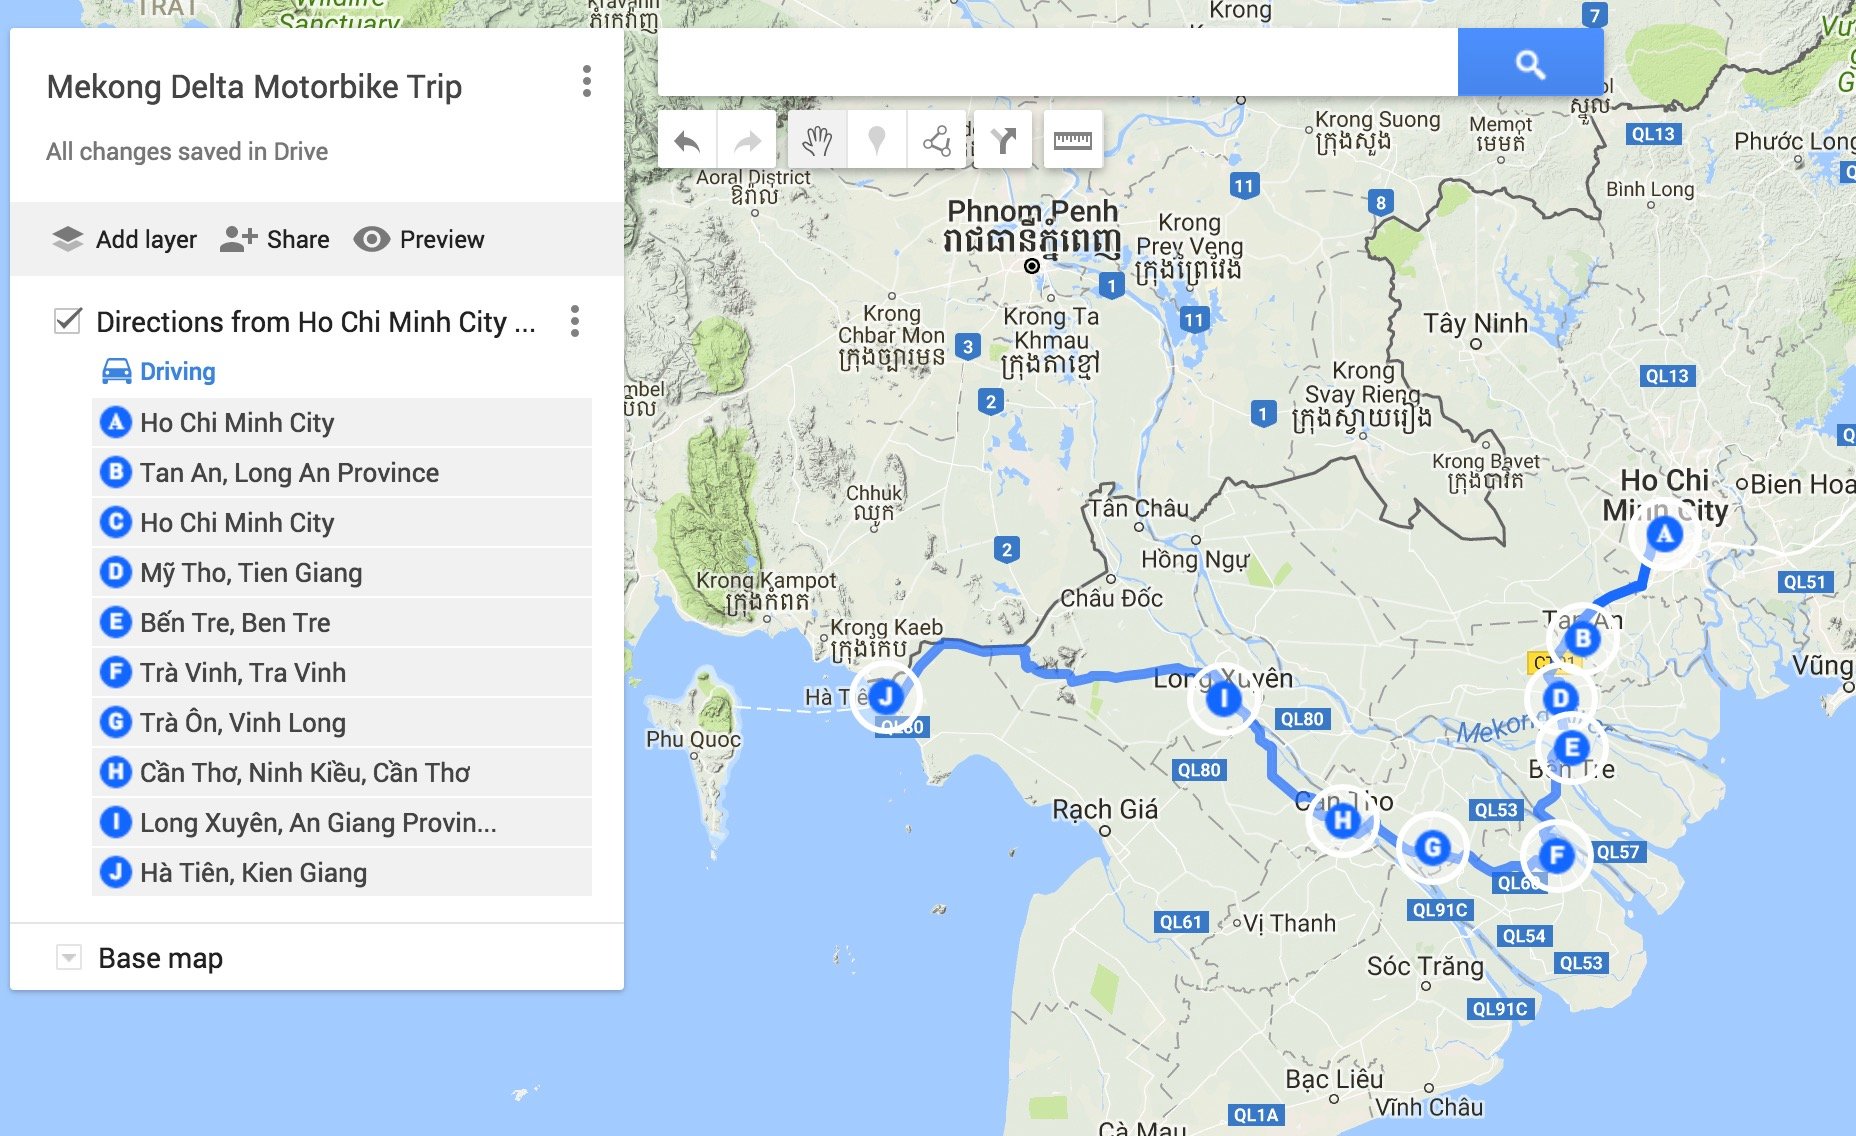Viewport: 1856px width, 1136px height.
Task: Click the Undo arrow in map toolbar
Action: pos(687,141)
